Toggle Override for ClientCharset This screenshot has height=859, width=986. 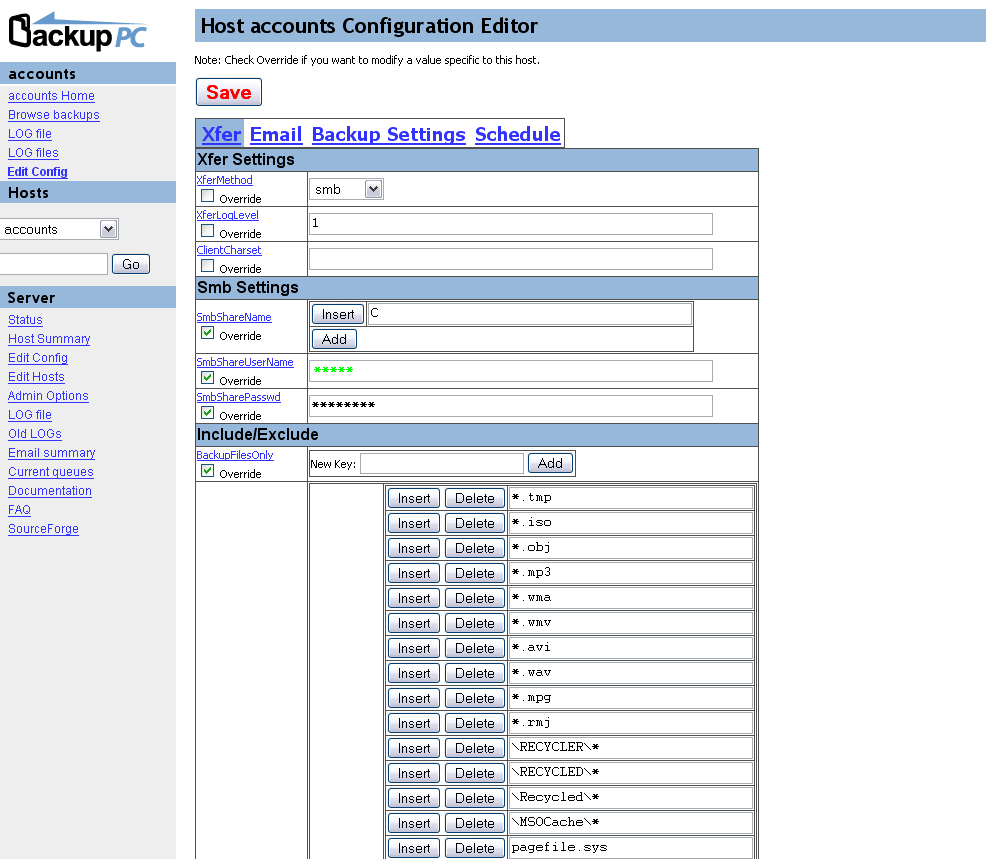click(x=208, y=266)
